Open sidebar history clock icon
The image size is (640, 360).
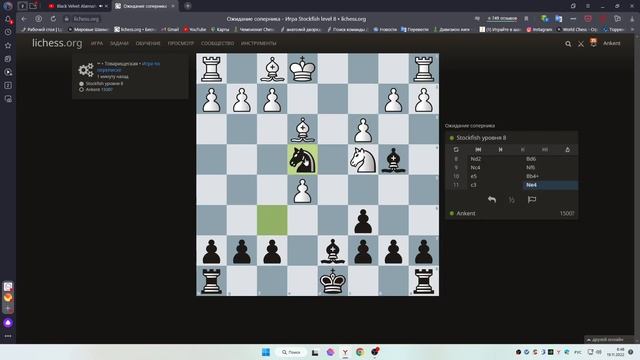(8, 32)
